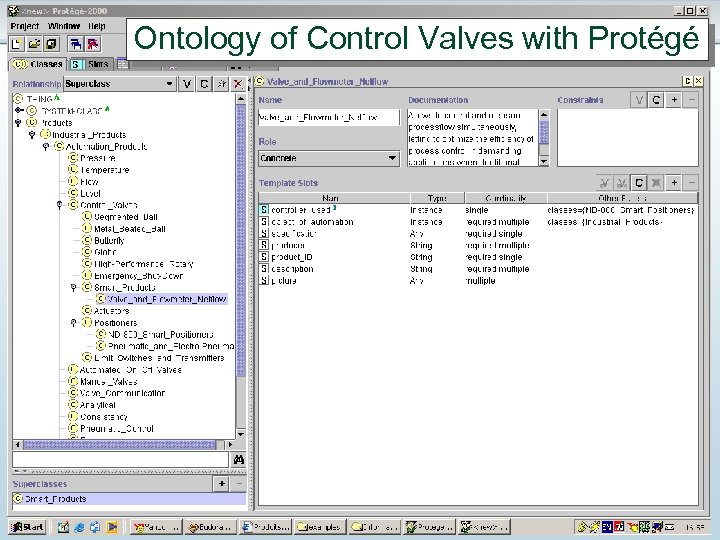Open the Help menu
Screen dimensions: 720x540
coord(97,26)
